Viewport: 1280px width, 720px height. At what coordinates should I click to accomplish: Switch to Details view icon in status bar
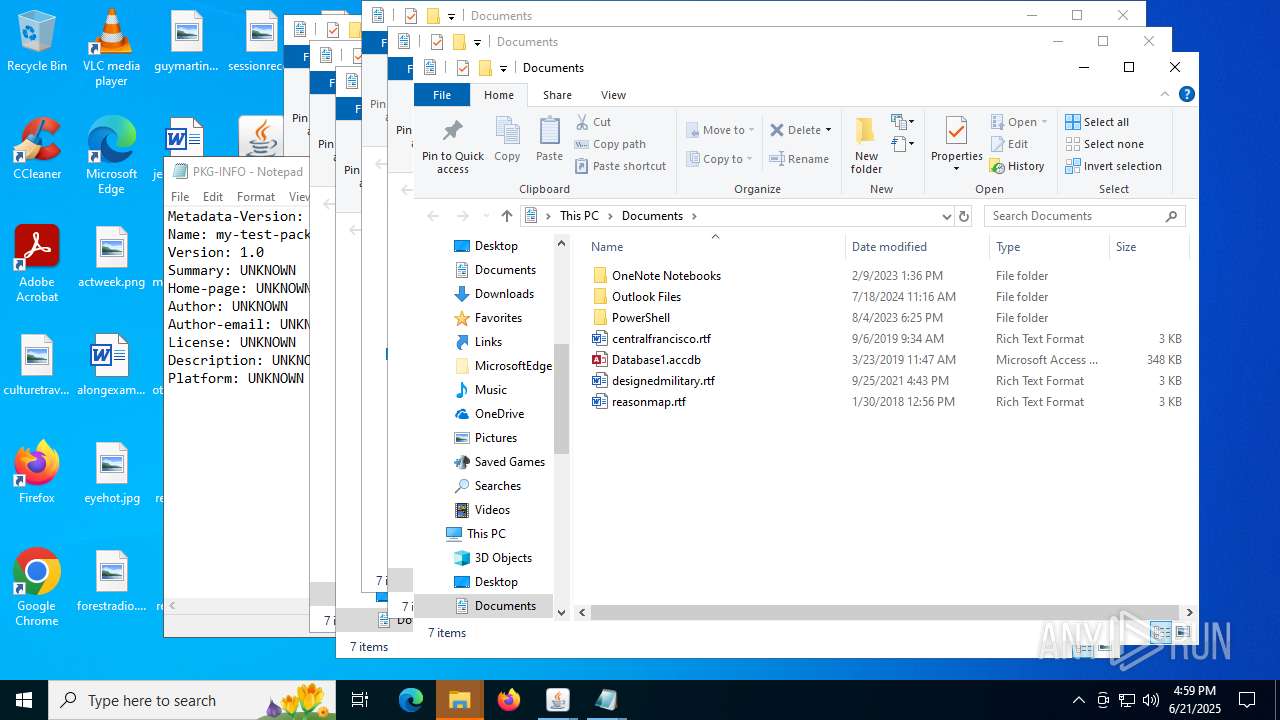tap(1160, 632)
